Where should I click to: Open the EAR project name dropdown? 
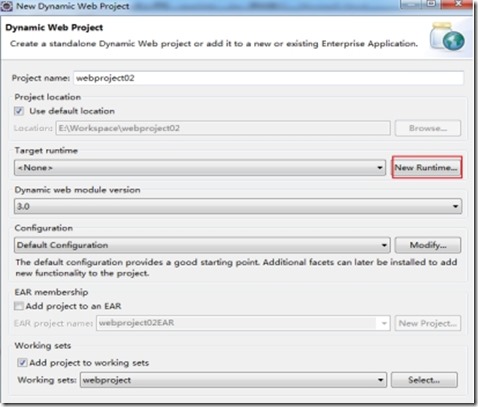point(243,323)
